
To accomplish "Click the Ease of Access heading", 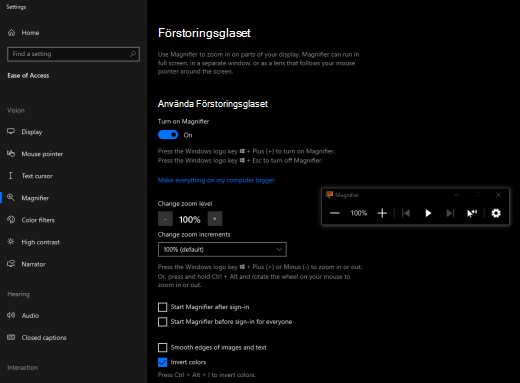I will pyautogui.click(x=28, y=76).
